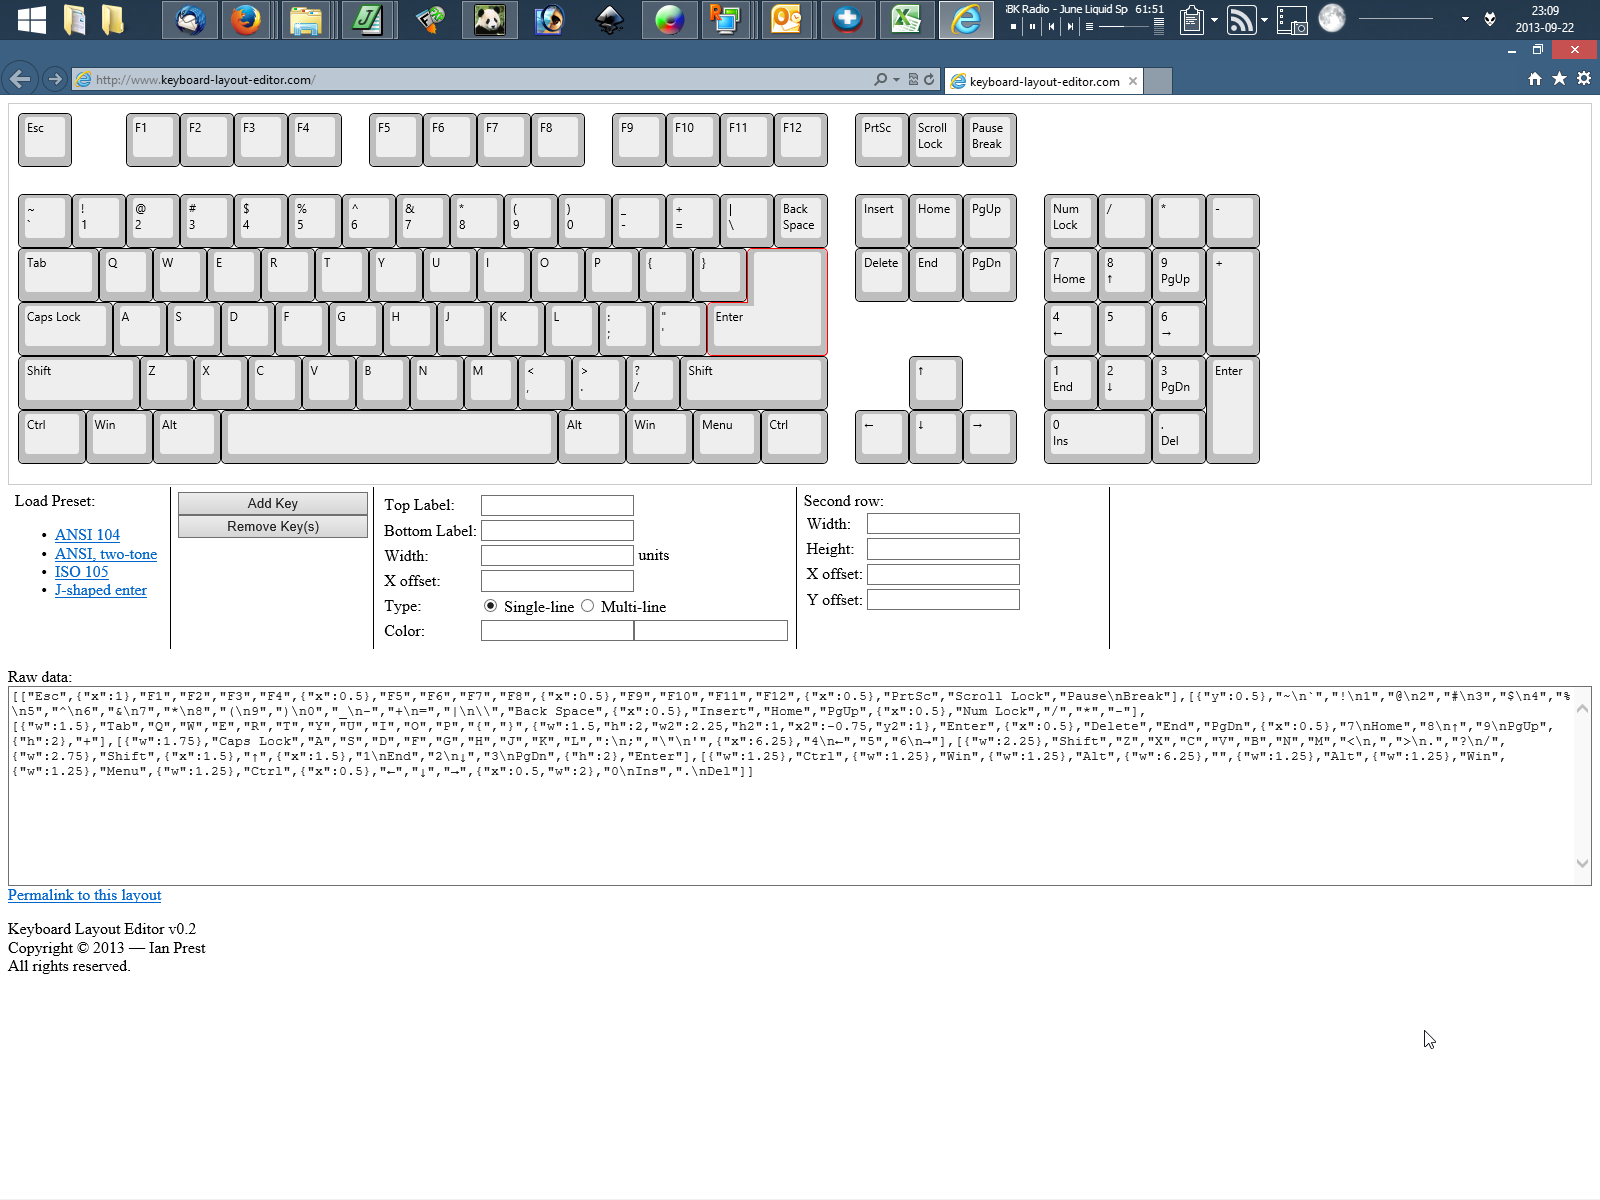Viewport: 1600px width, 1200px height.
Task: Open Outlook from the taskbar
Action: coord(786,20)
